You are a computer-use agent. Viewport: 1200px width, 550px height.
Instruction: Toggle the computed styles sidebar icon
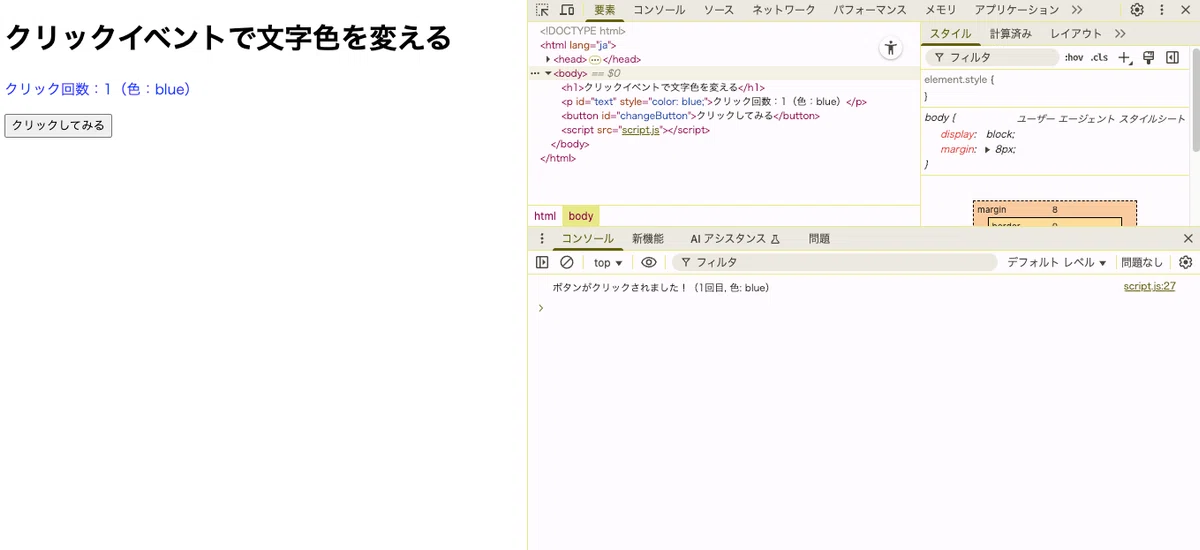(x=1172, y=58)
